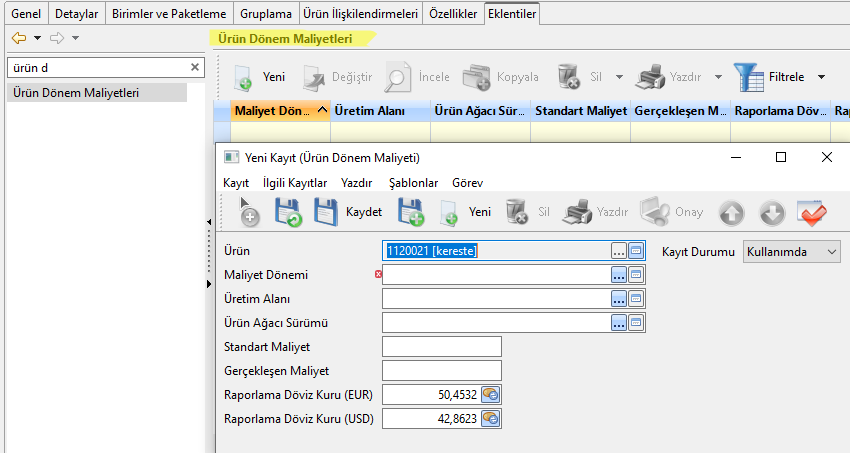Open the Kayıt Durumu dropdown
The image size is (850, 453).
(x=791, y=251)
